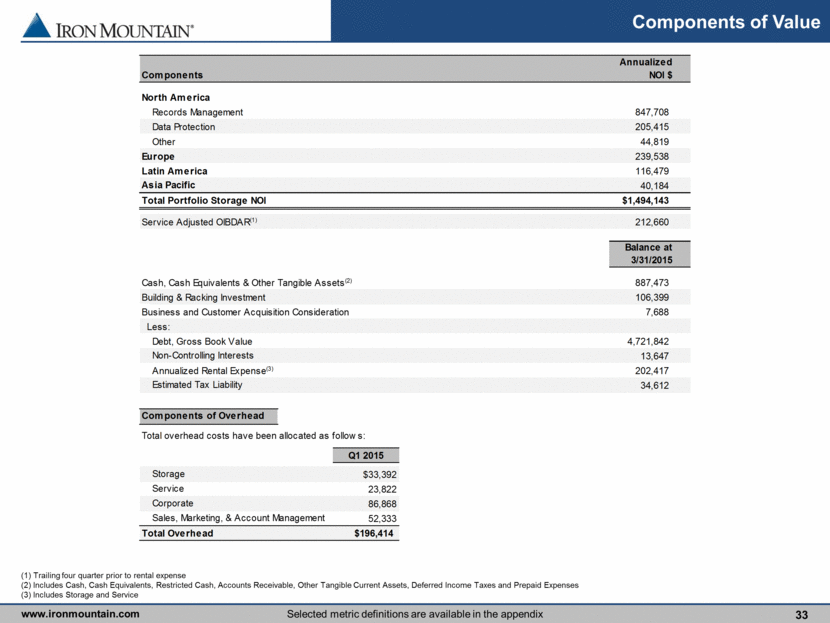Select the 'Annualized NOI $' column header
The height and width of the screenshot is (623, 830).
point(646,68)
